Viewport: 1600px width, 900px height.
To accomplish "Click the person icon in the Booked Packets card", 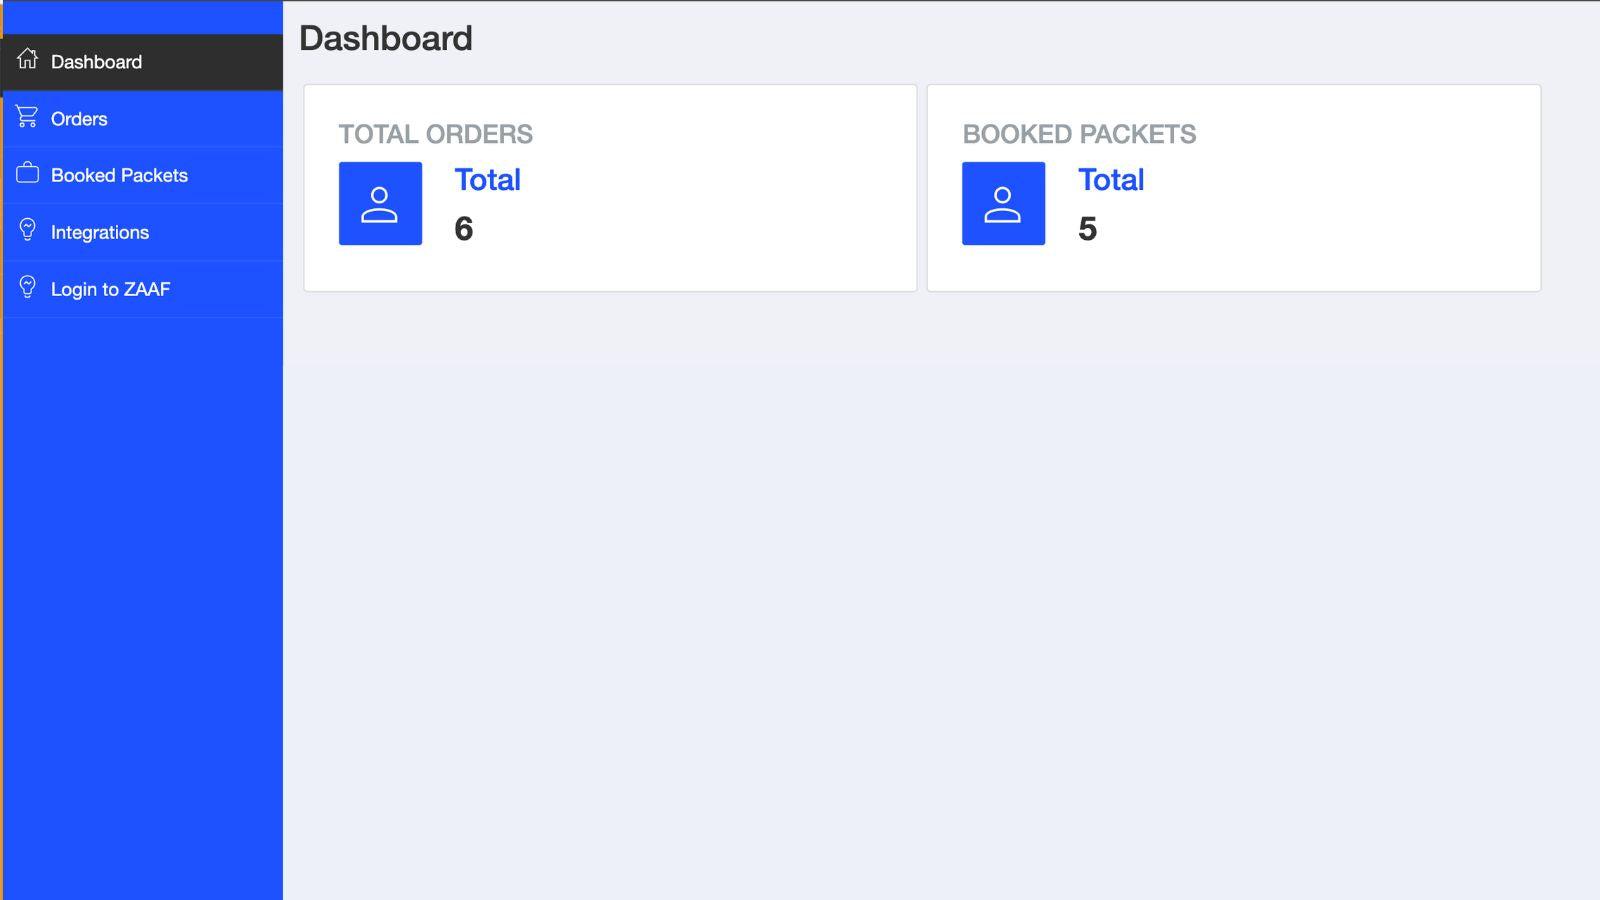I will pyautogui.click(x=1003, y=203).
